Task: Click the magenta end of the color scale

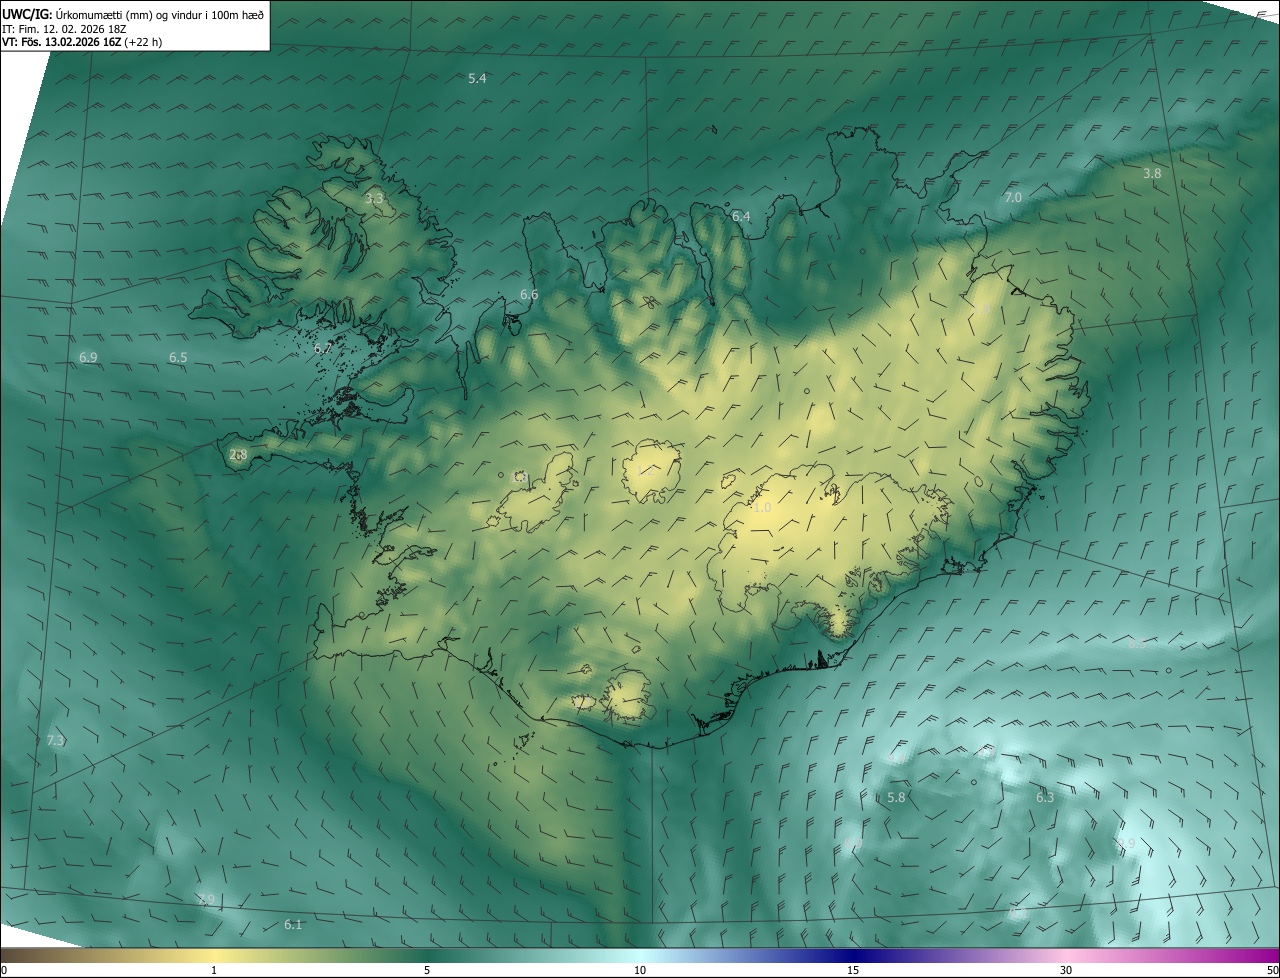Action: click(x=1262, y=955)
